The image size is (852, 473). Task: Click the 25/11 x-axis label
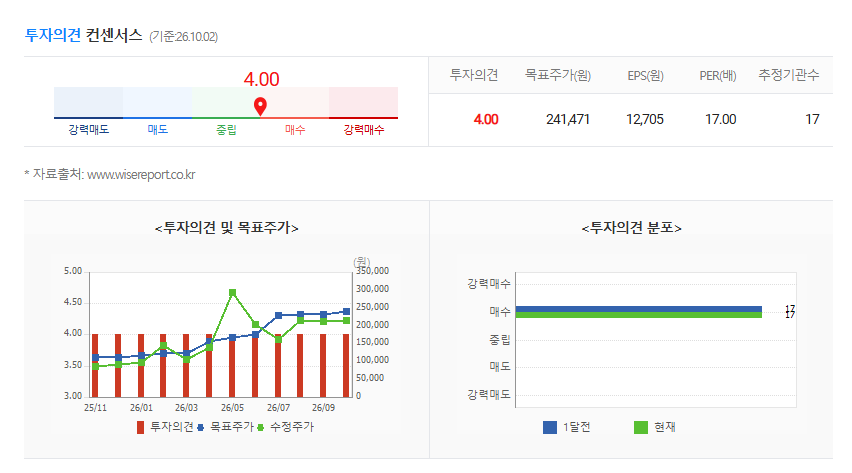click(96, 408)
